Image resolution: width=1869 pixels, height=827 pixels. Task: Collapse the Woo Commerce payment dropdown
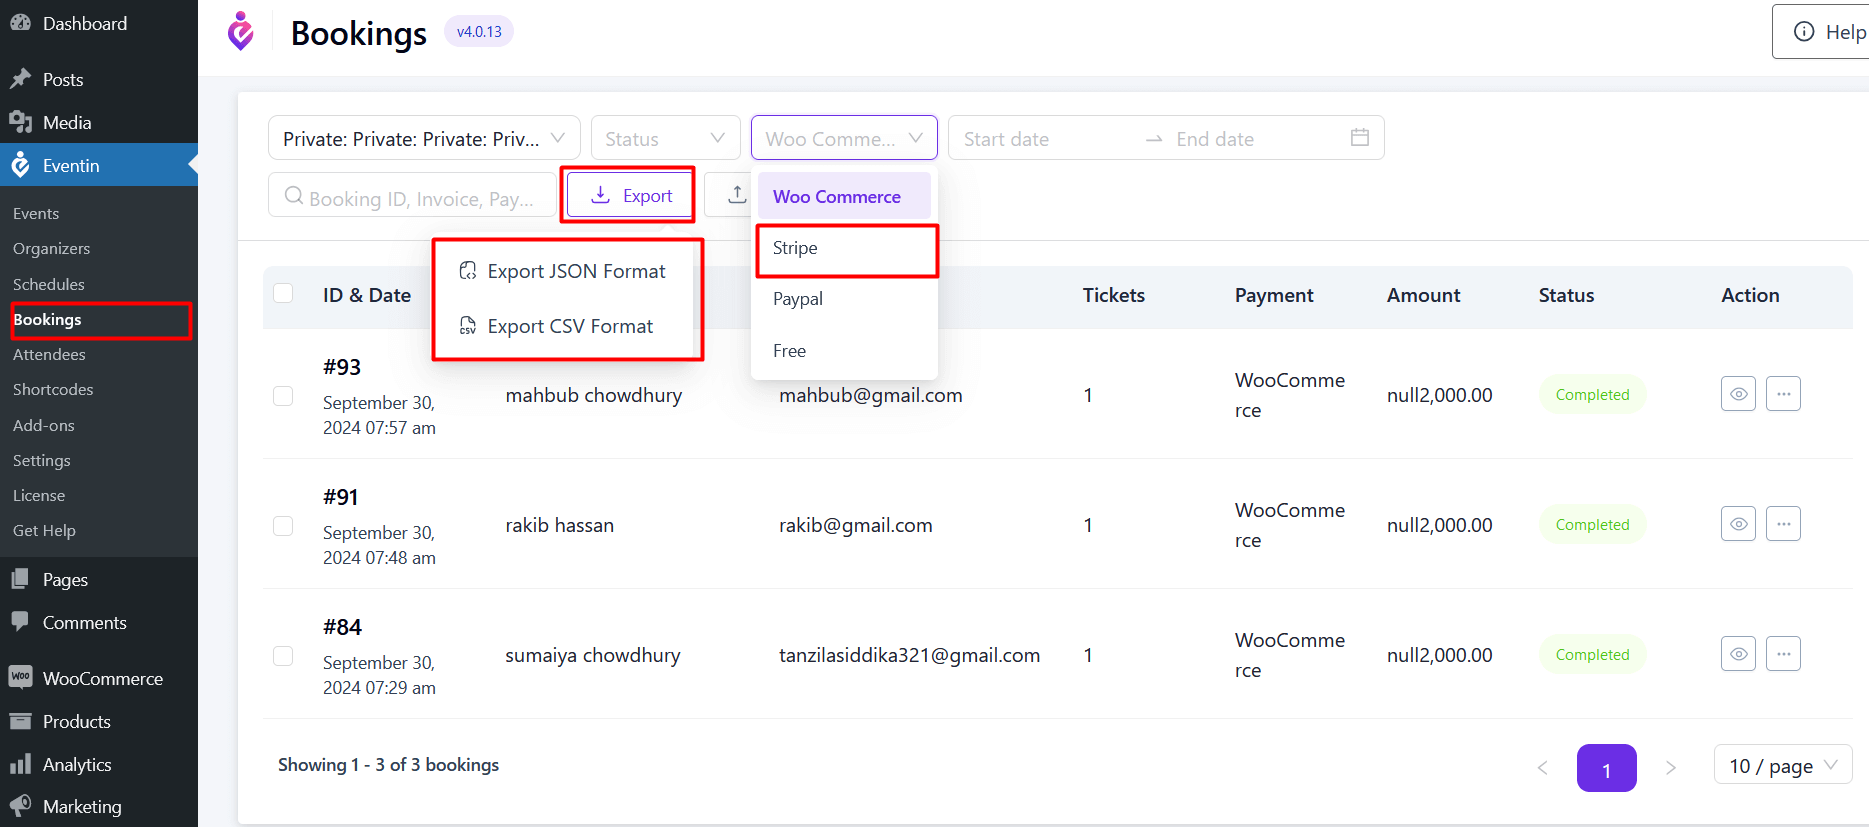click(844, 138)
